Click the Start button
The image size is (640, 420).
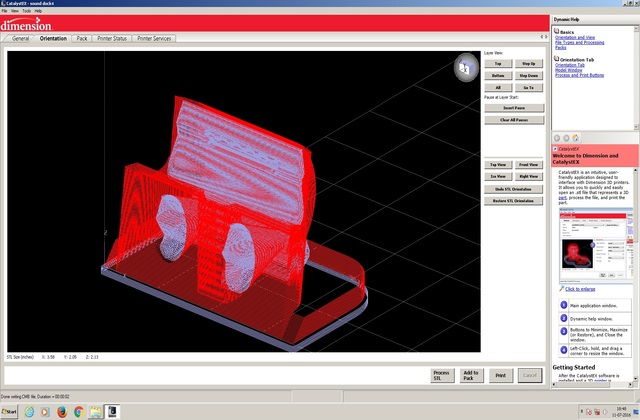(x=9, y=411)
